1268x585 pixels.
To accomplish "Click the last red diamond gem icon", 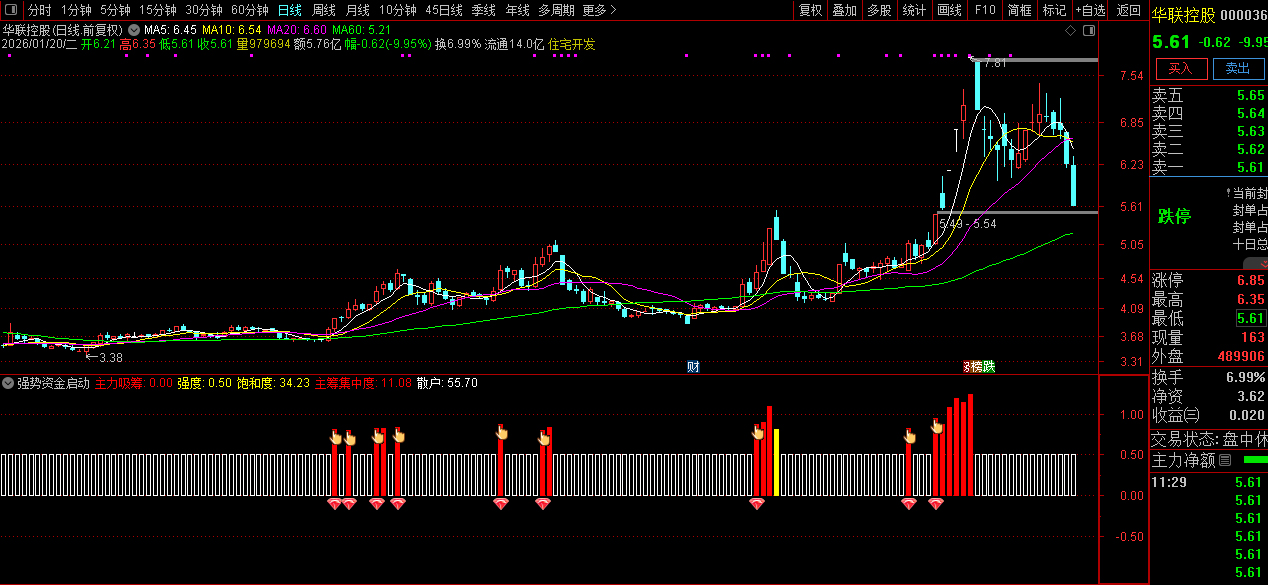I will 936,505.
